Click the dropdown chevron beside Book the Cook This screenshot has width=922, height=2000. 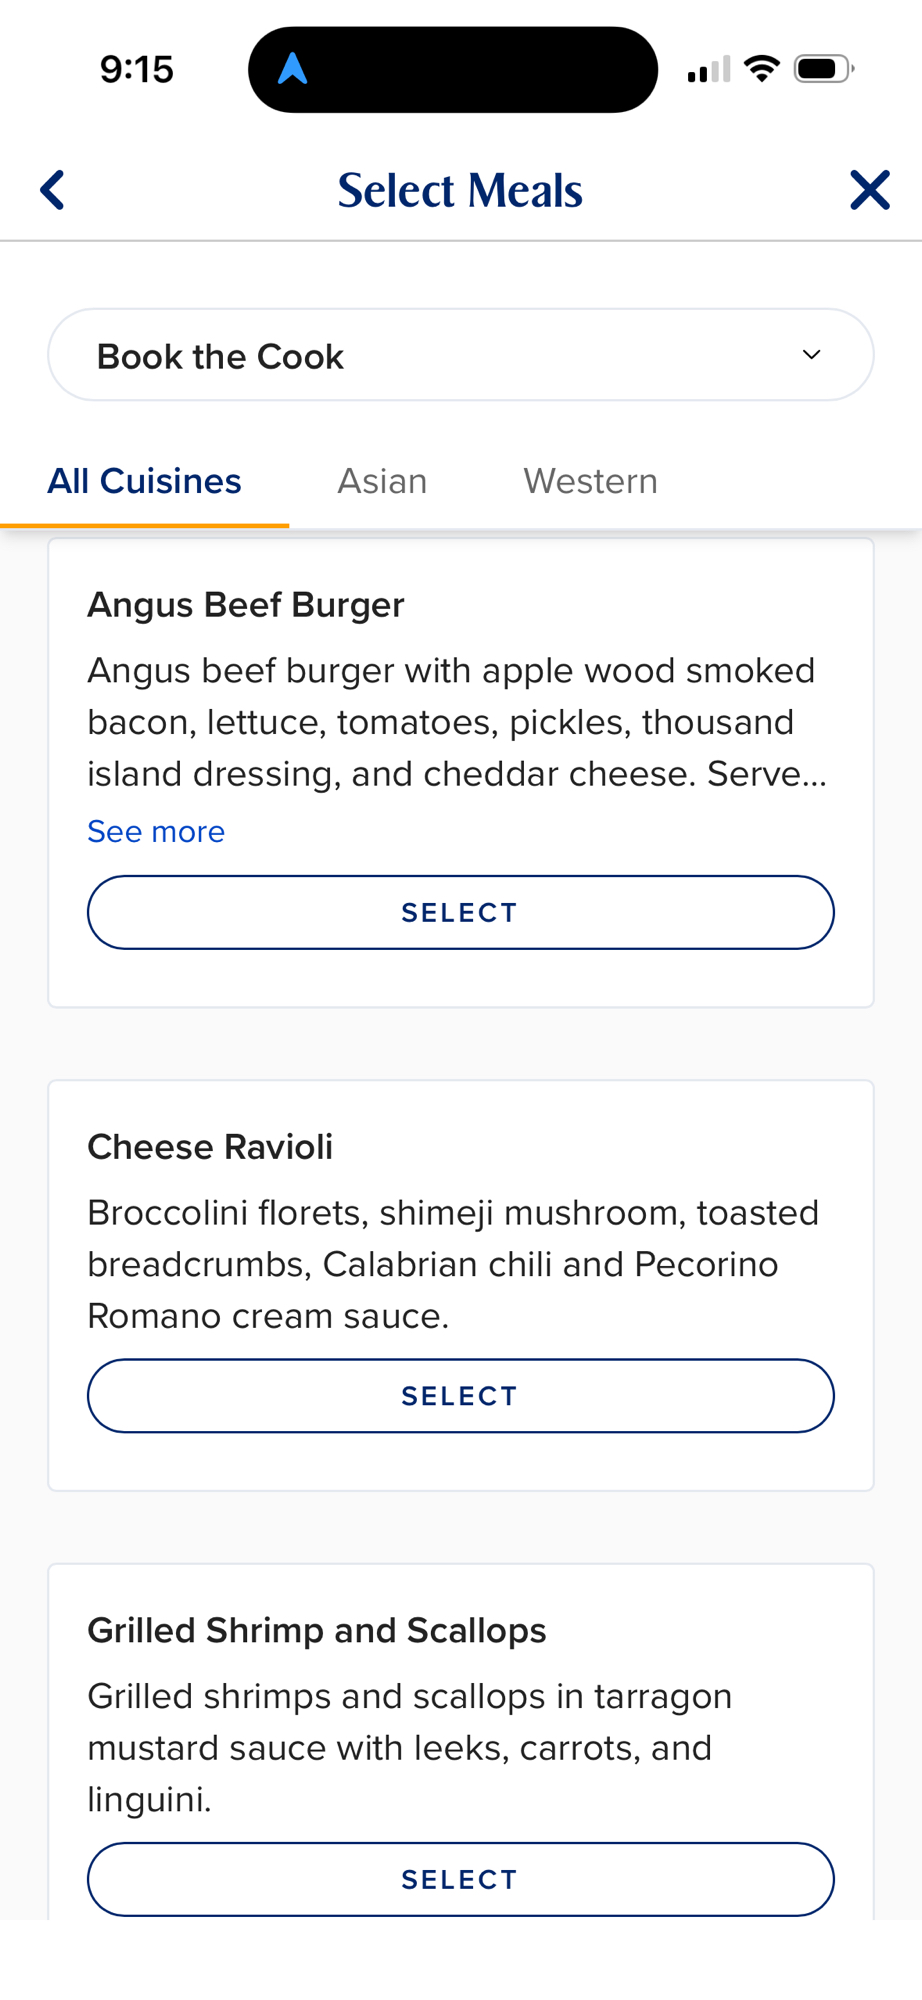coord(811,355)
